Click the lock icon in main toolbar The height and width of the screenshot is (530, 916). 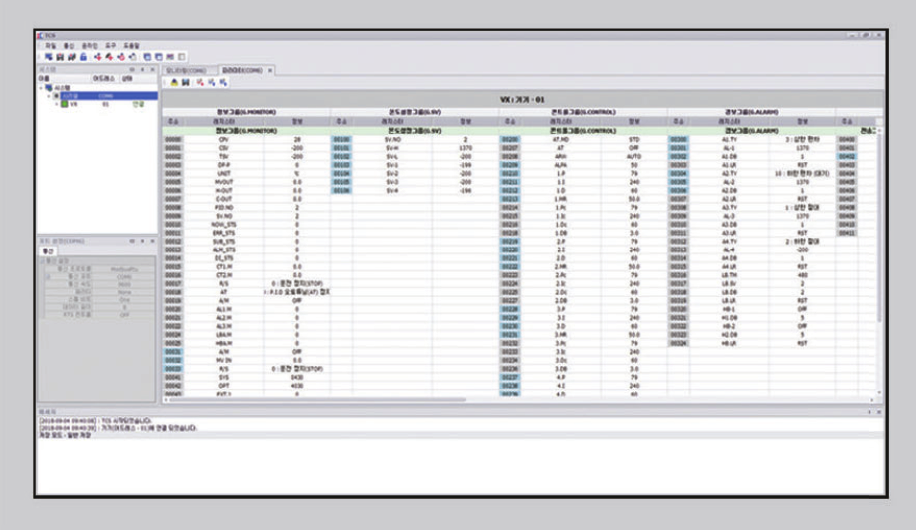coord(83,57)
